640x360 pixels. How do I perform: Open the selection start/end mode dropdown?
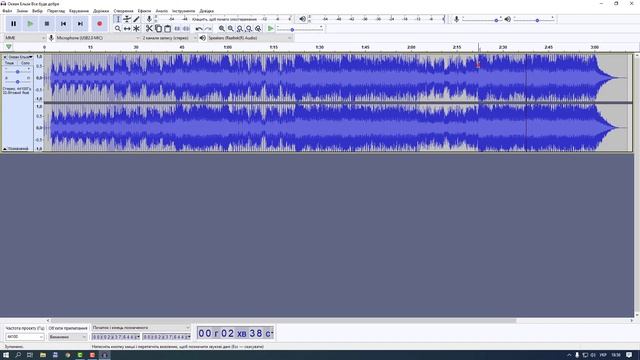coord(141,328)
